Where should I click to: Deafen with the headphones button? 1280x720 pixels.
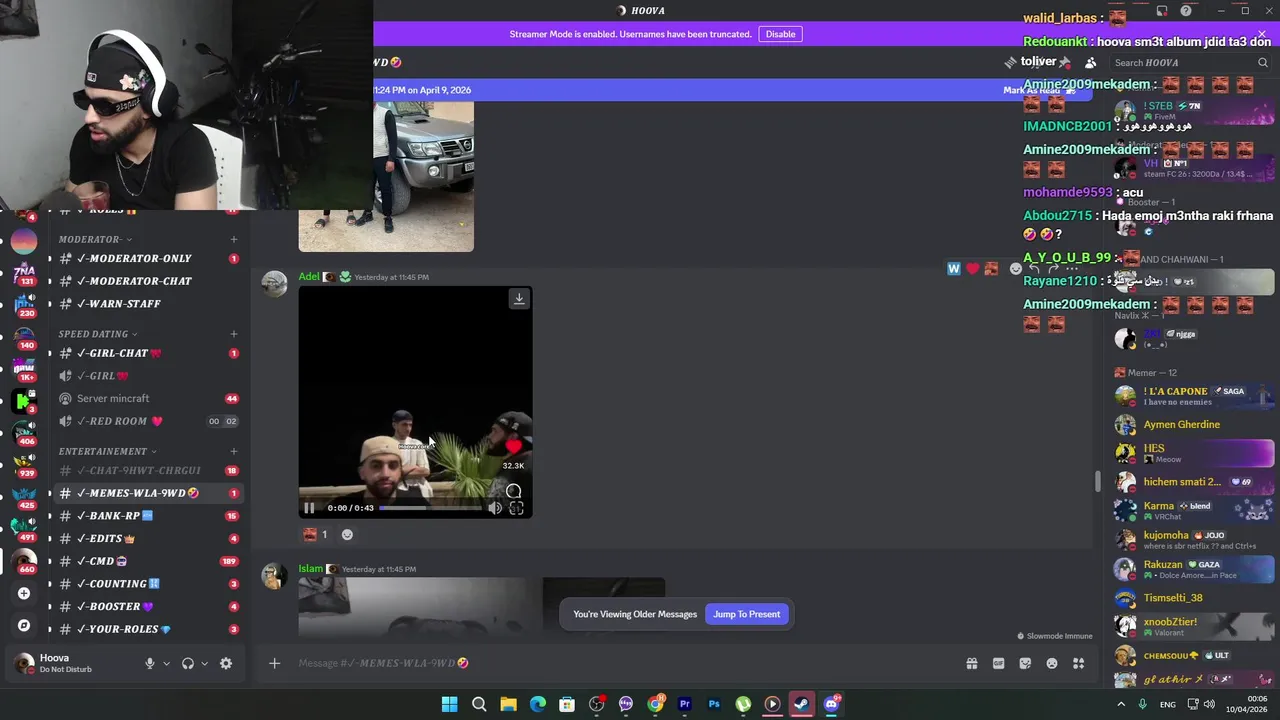tap(187, 663)
